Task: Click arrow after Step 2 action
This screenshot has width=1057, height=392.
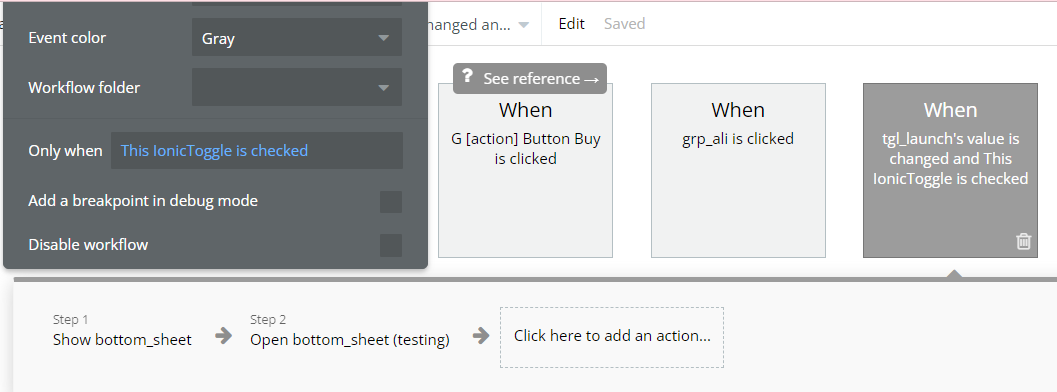Action: [x=481, y=335]
